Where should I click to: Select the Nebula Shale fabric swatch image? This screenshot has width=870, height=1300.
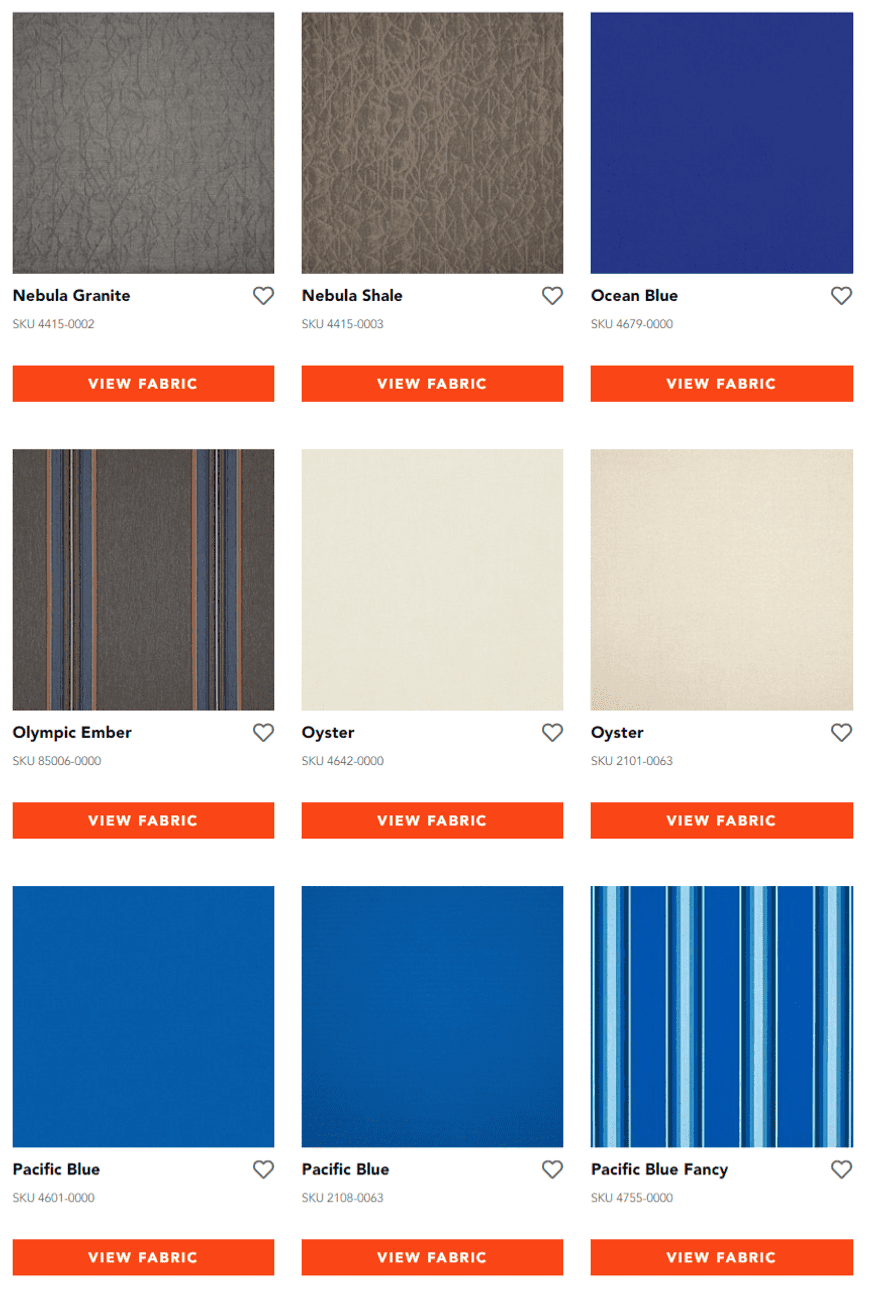click(432, 143)
